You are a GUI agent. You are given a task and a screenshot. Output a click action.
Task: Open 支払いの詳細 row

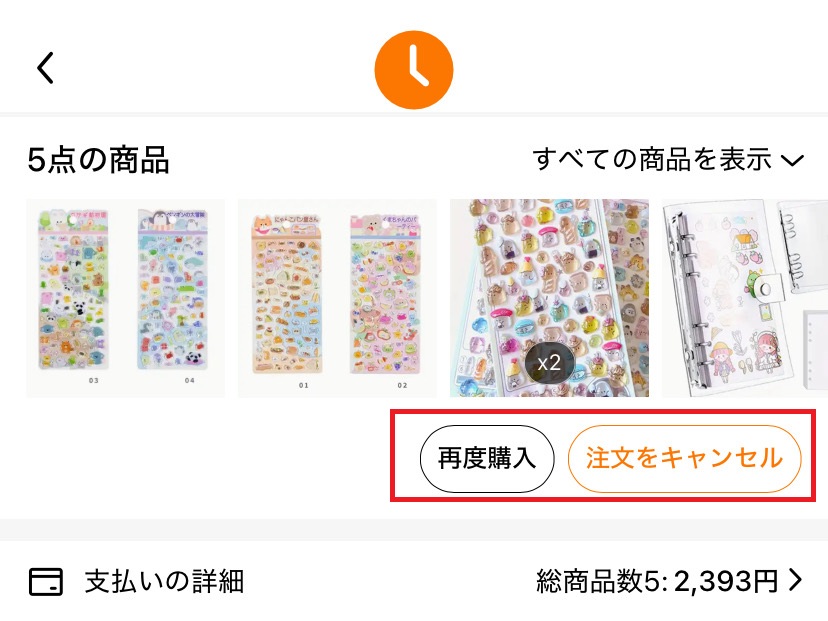coord(414,581)
